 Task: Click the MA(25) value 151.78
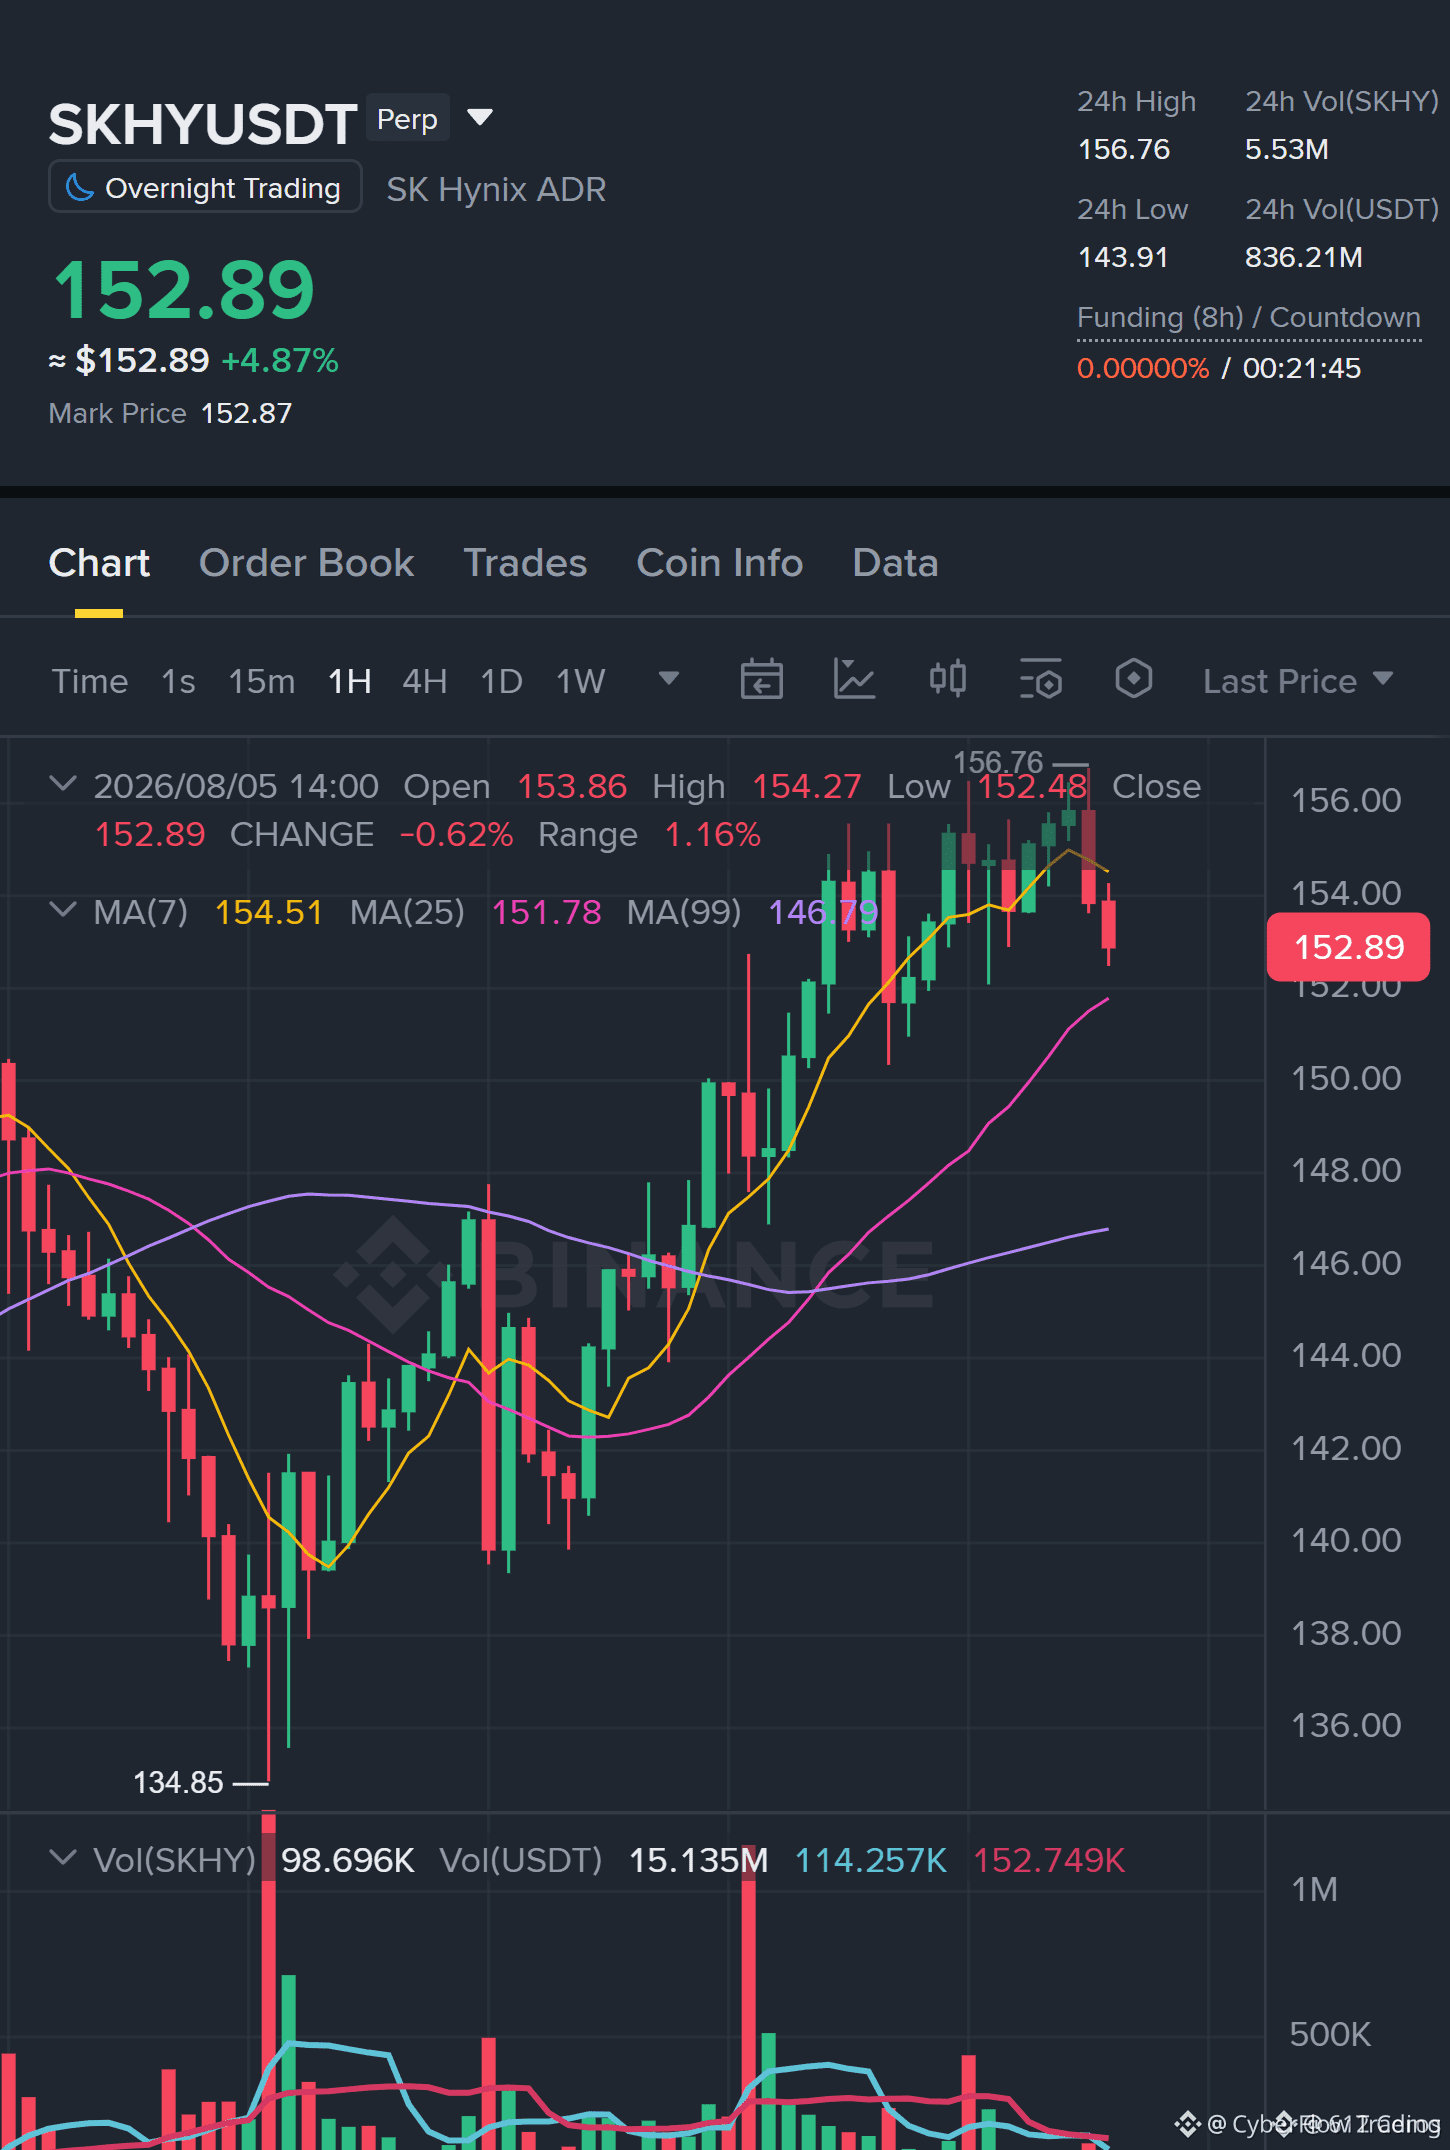[x=546, y=912]
